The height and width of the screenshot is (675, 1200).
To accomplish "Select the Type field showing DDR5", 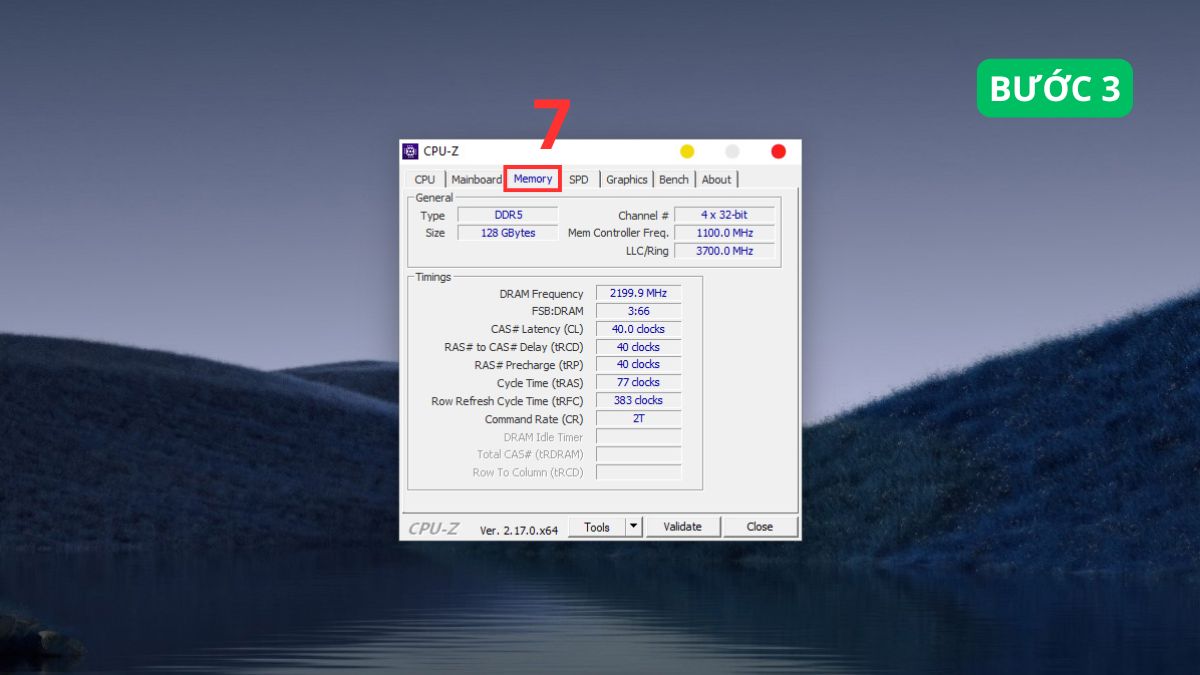I will (507, 214).
